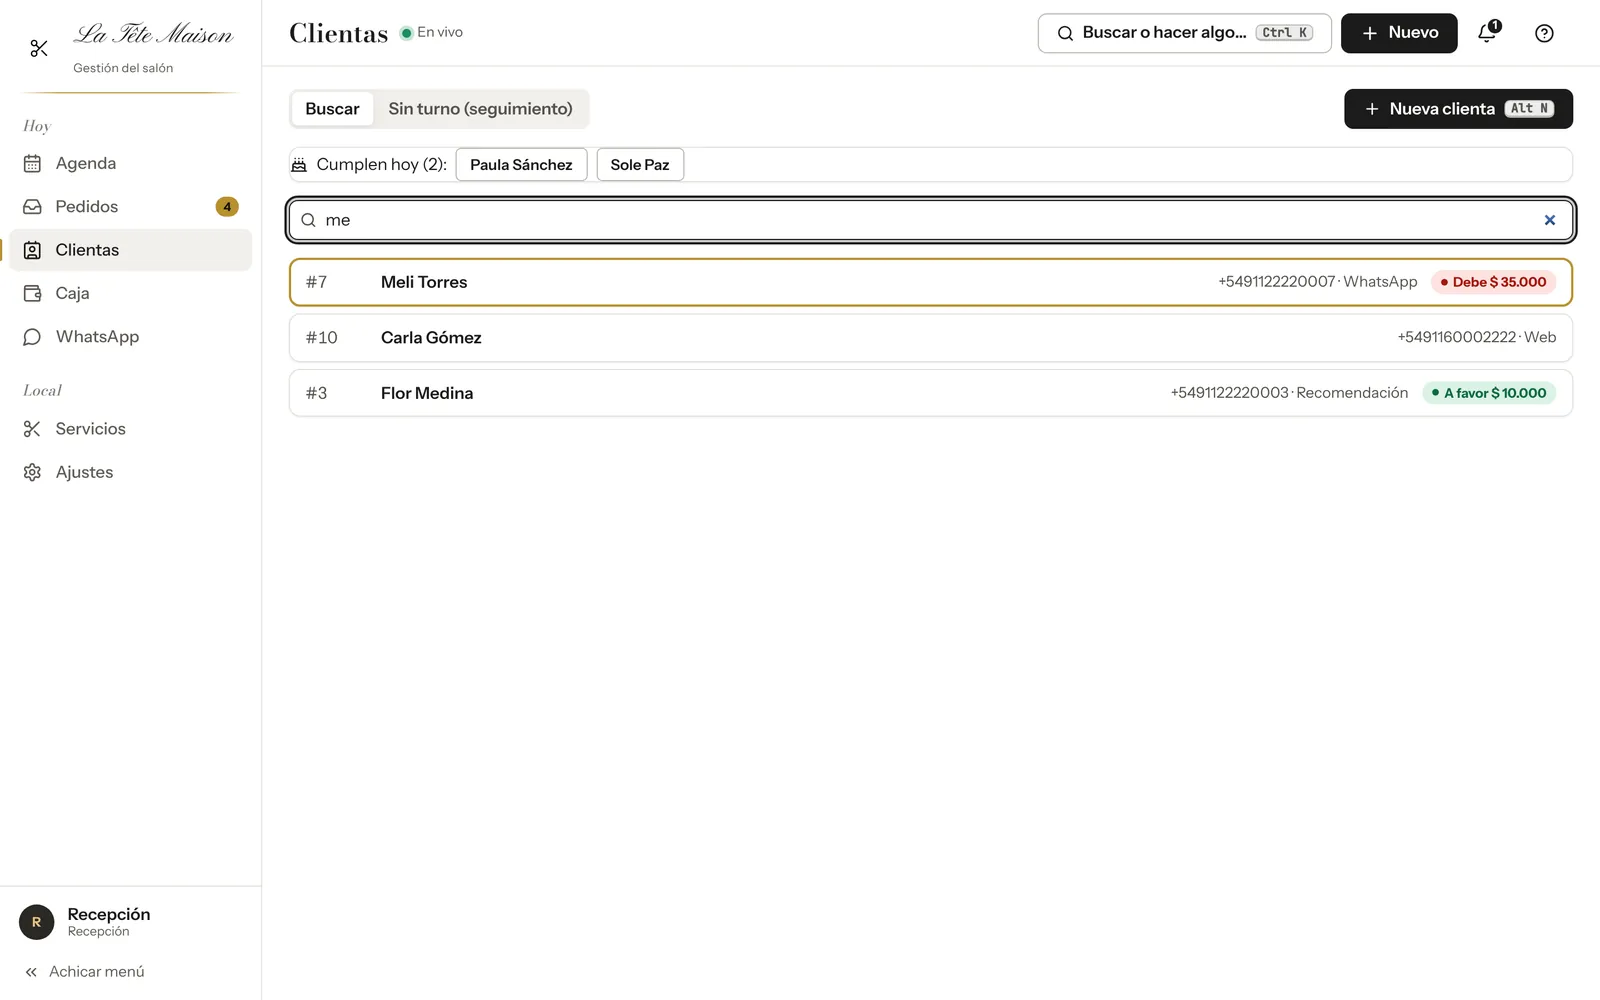This screenshot has width=1600, height=1000.
Task: Click Nueva clienta button
Action: (x=1458, y=109)
